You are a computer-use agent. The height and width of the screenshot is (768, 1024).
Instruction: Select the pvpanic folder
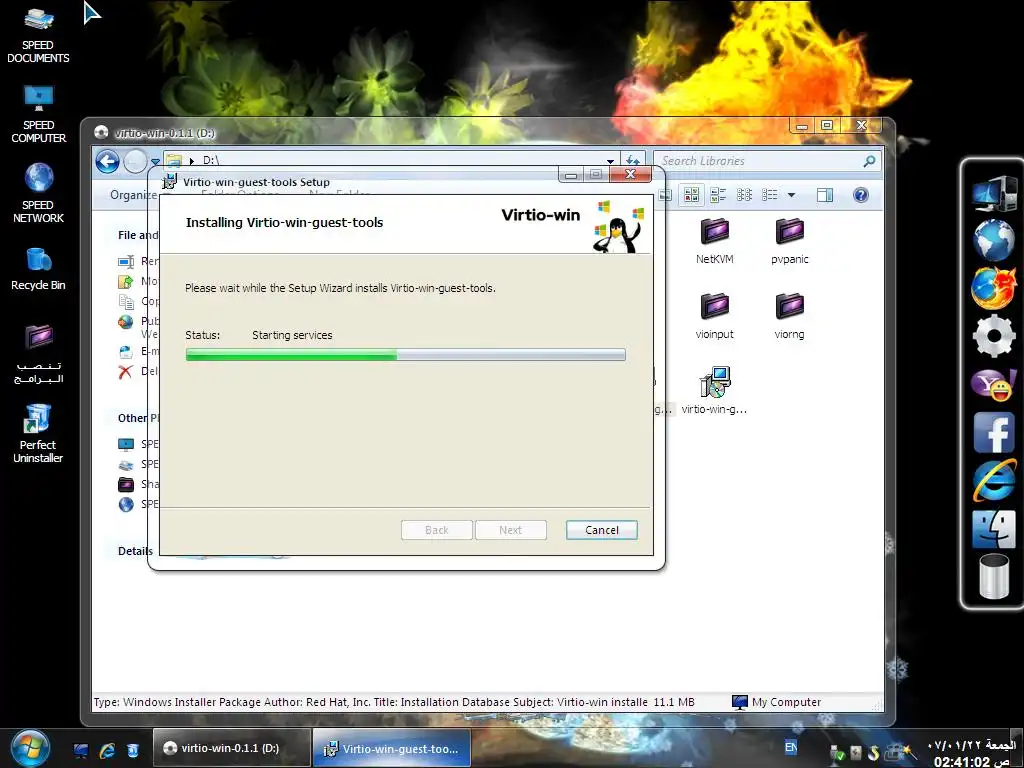click(790, 241)
